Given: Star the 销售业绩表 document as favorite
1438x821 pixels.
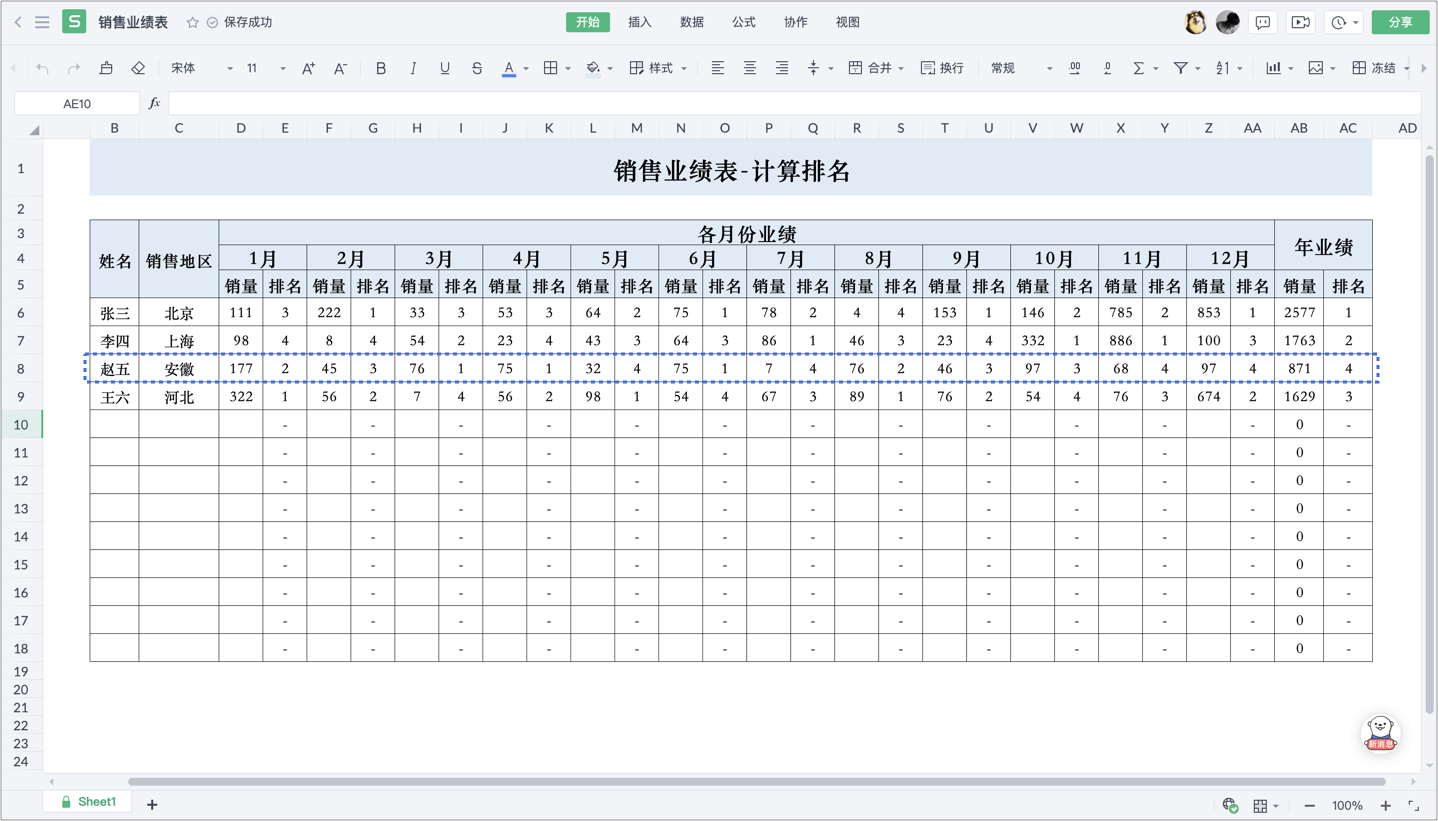Looking at the screenshot, I should click(192, 22).
